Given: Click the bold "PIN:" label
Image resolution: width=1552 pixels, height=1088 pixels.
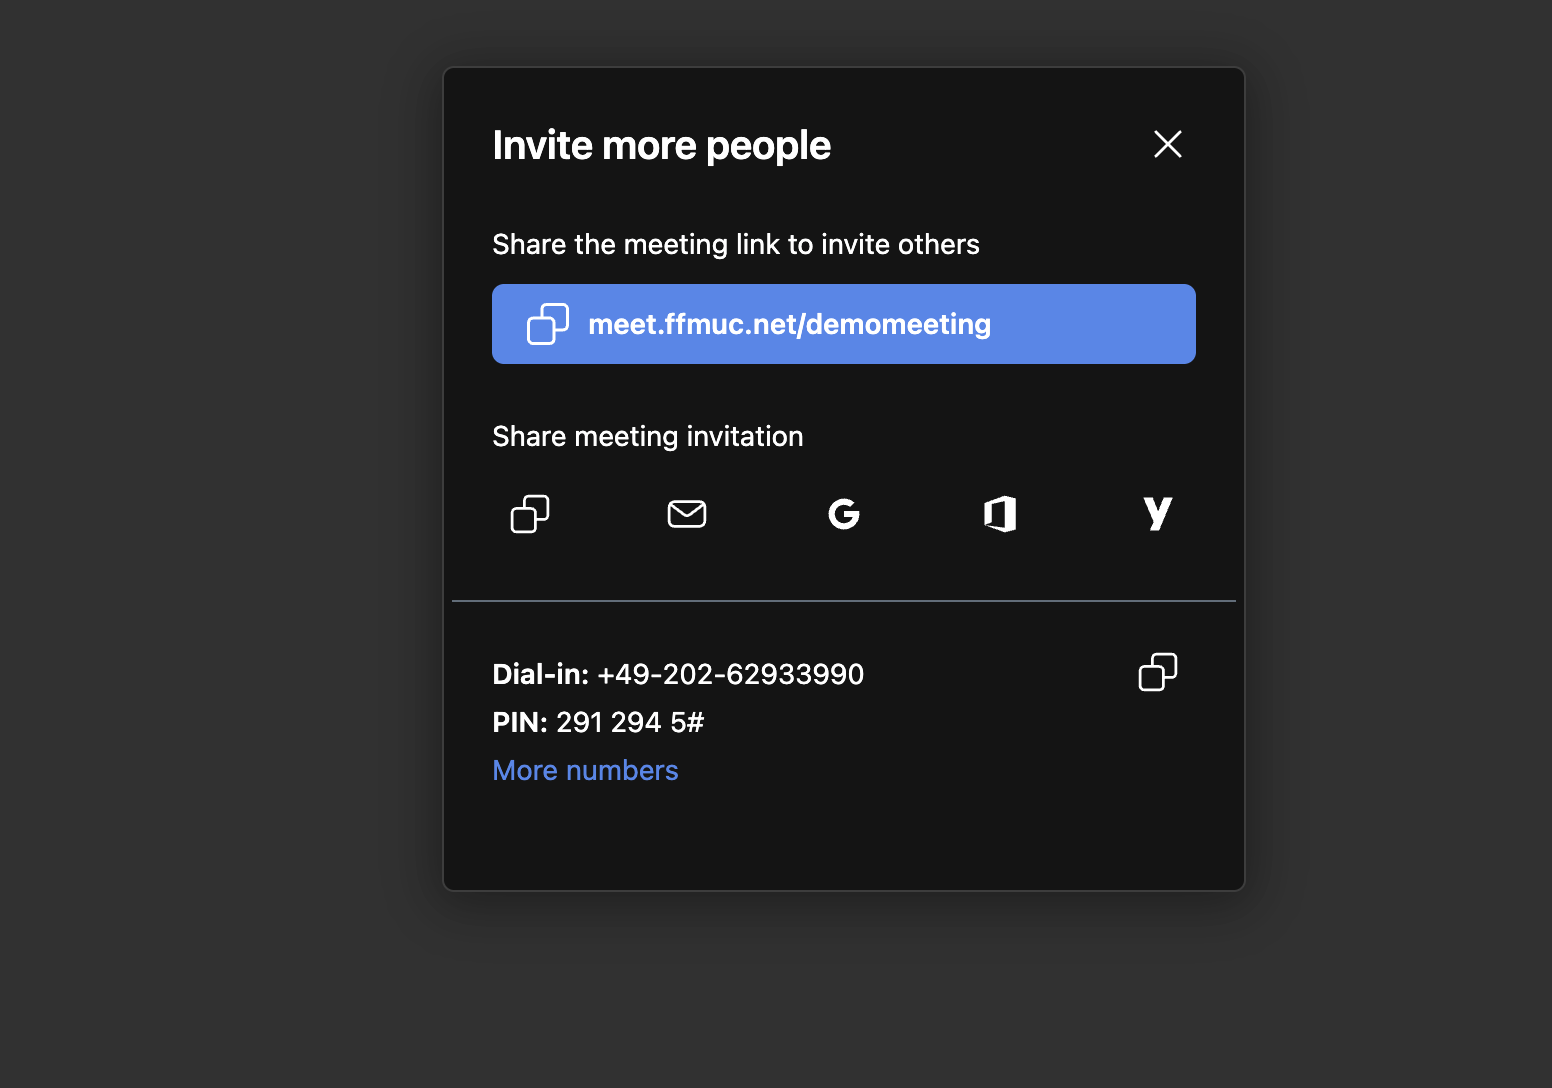Looking at the screenshot, I should 519,722.
